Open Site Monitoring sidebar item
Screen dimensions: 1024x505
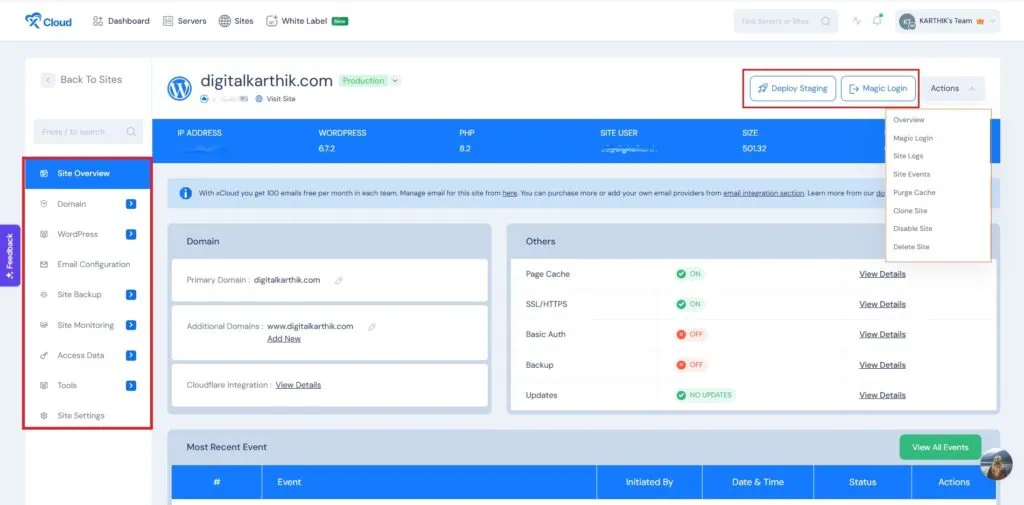(88, 325)
